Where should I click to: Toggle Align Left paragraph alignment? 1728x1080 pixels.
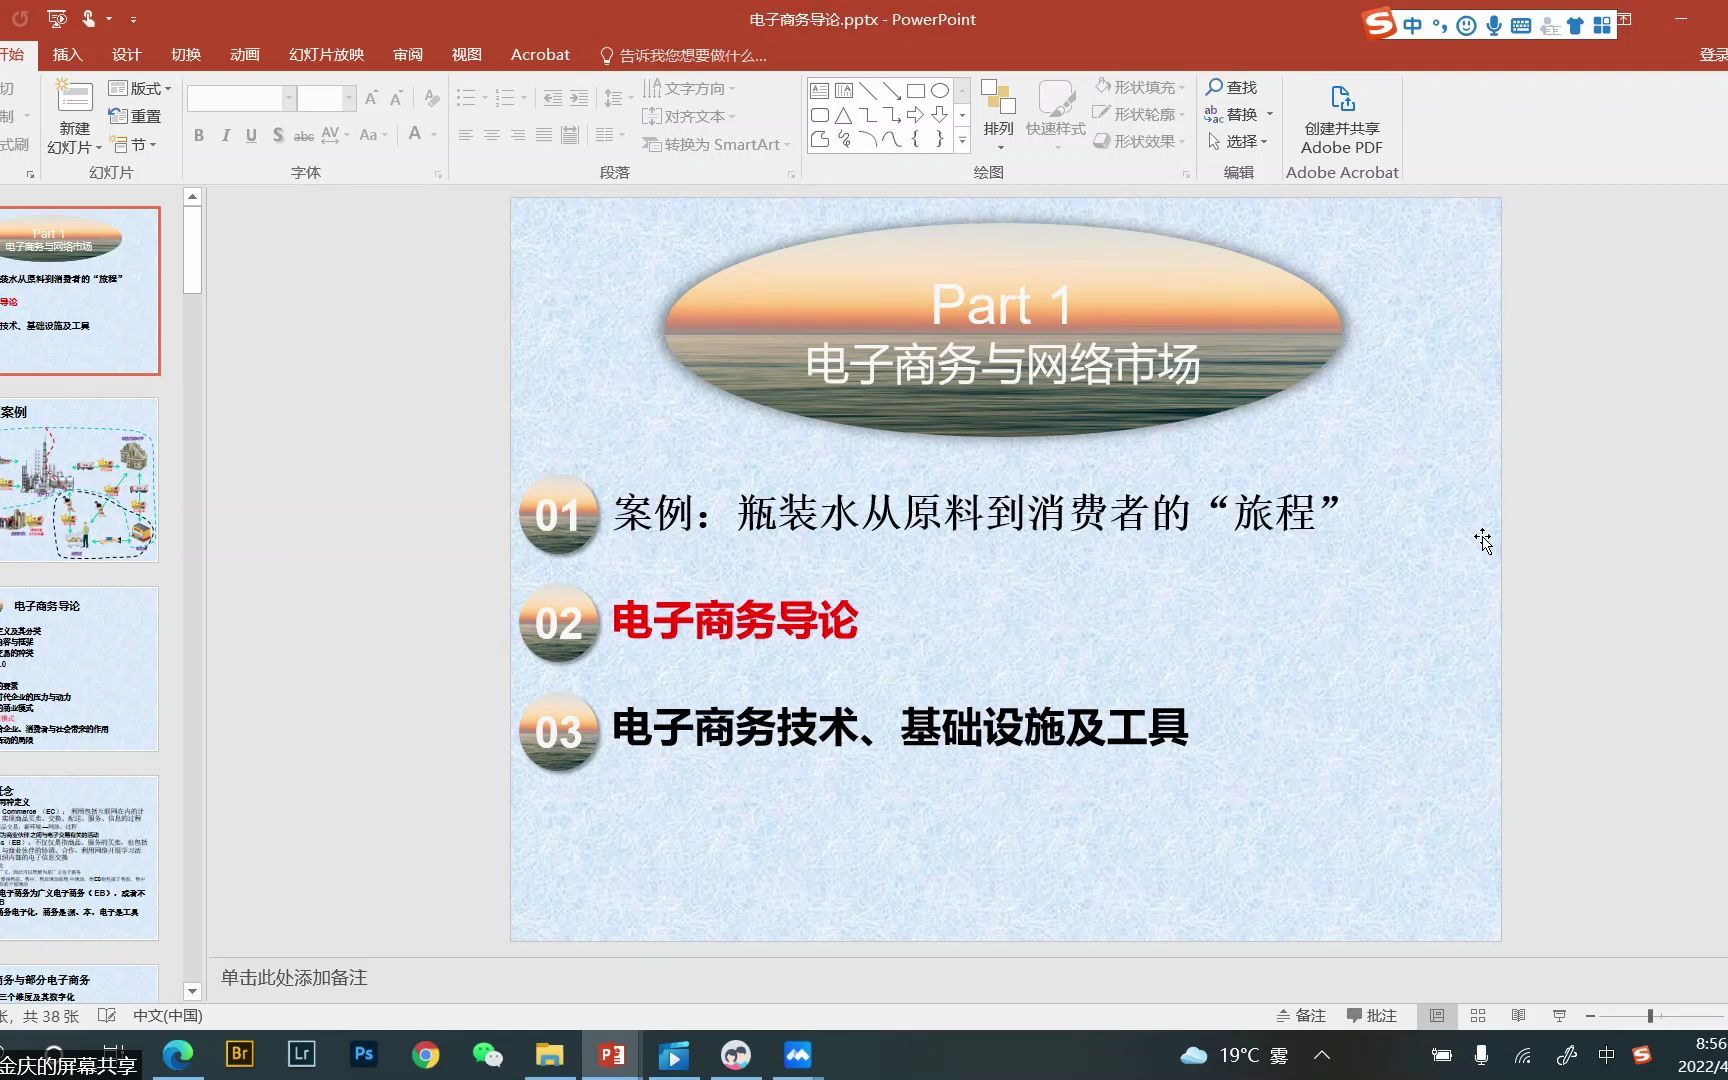[466, 135]
